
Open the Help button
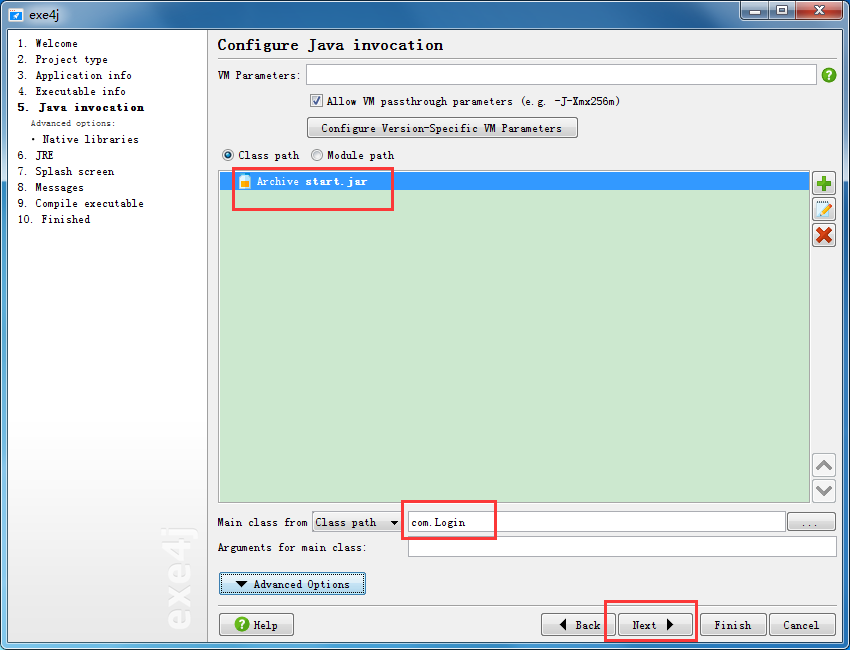tap(256, 625)
